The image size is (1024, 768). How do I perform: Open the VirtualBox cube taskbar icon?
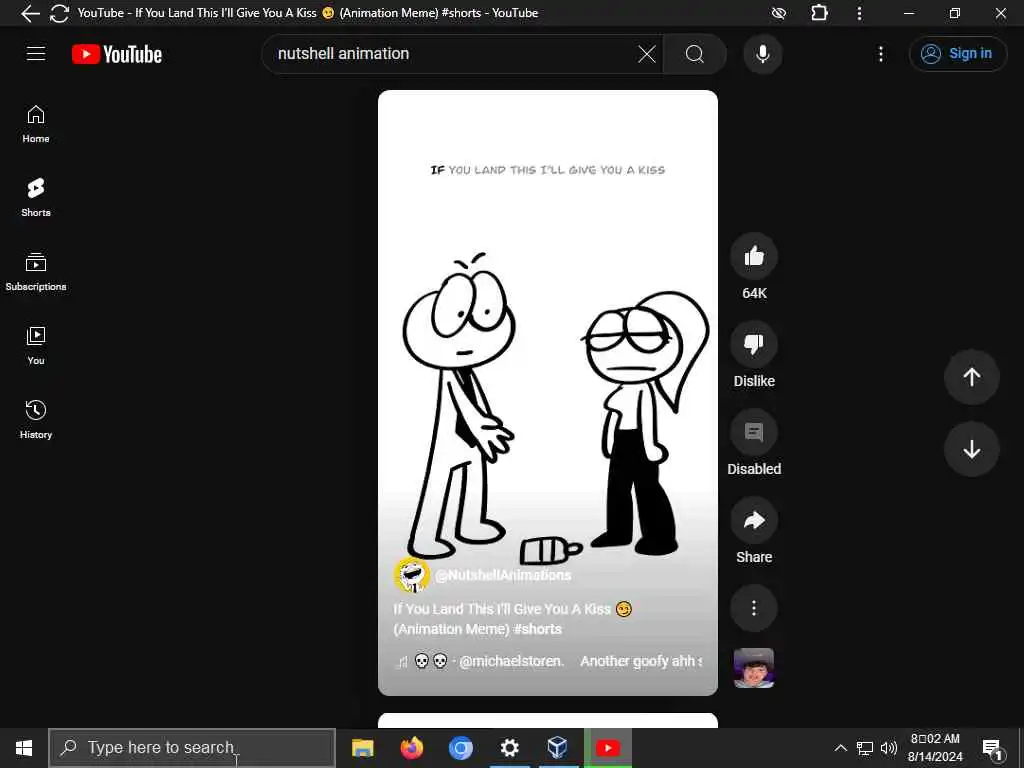point(558,748)
